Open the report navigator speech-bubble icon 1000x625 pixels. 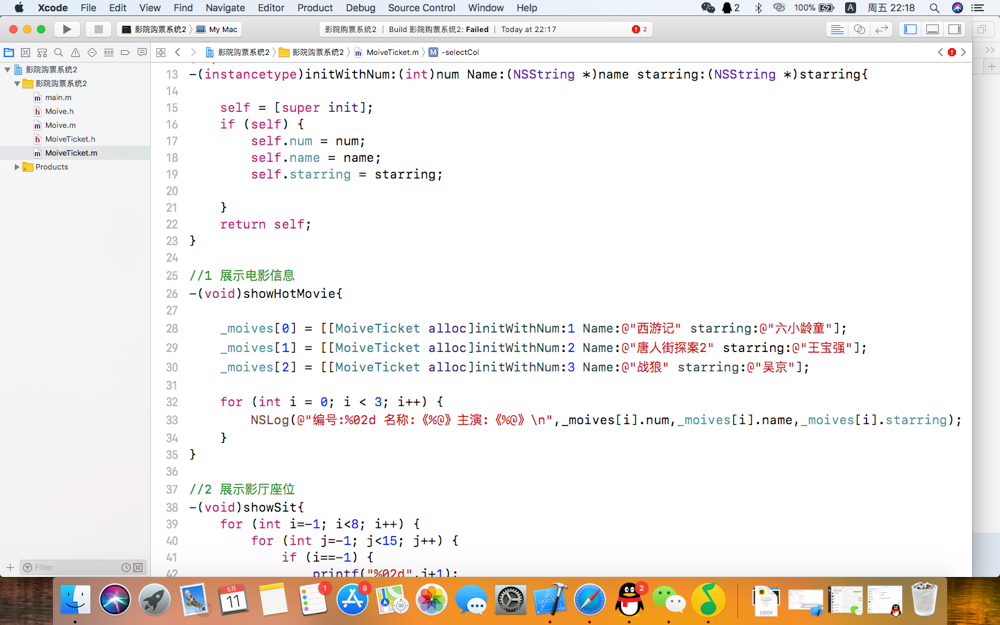point(142,52)
